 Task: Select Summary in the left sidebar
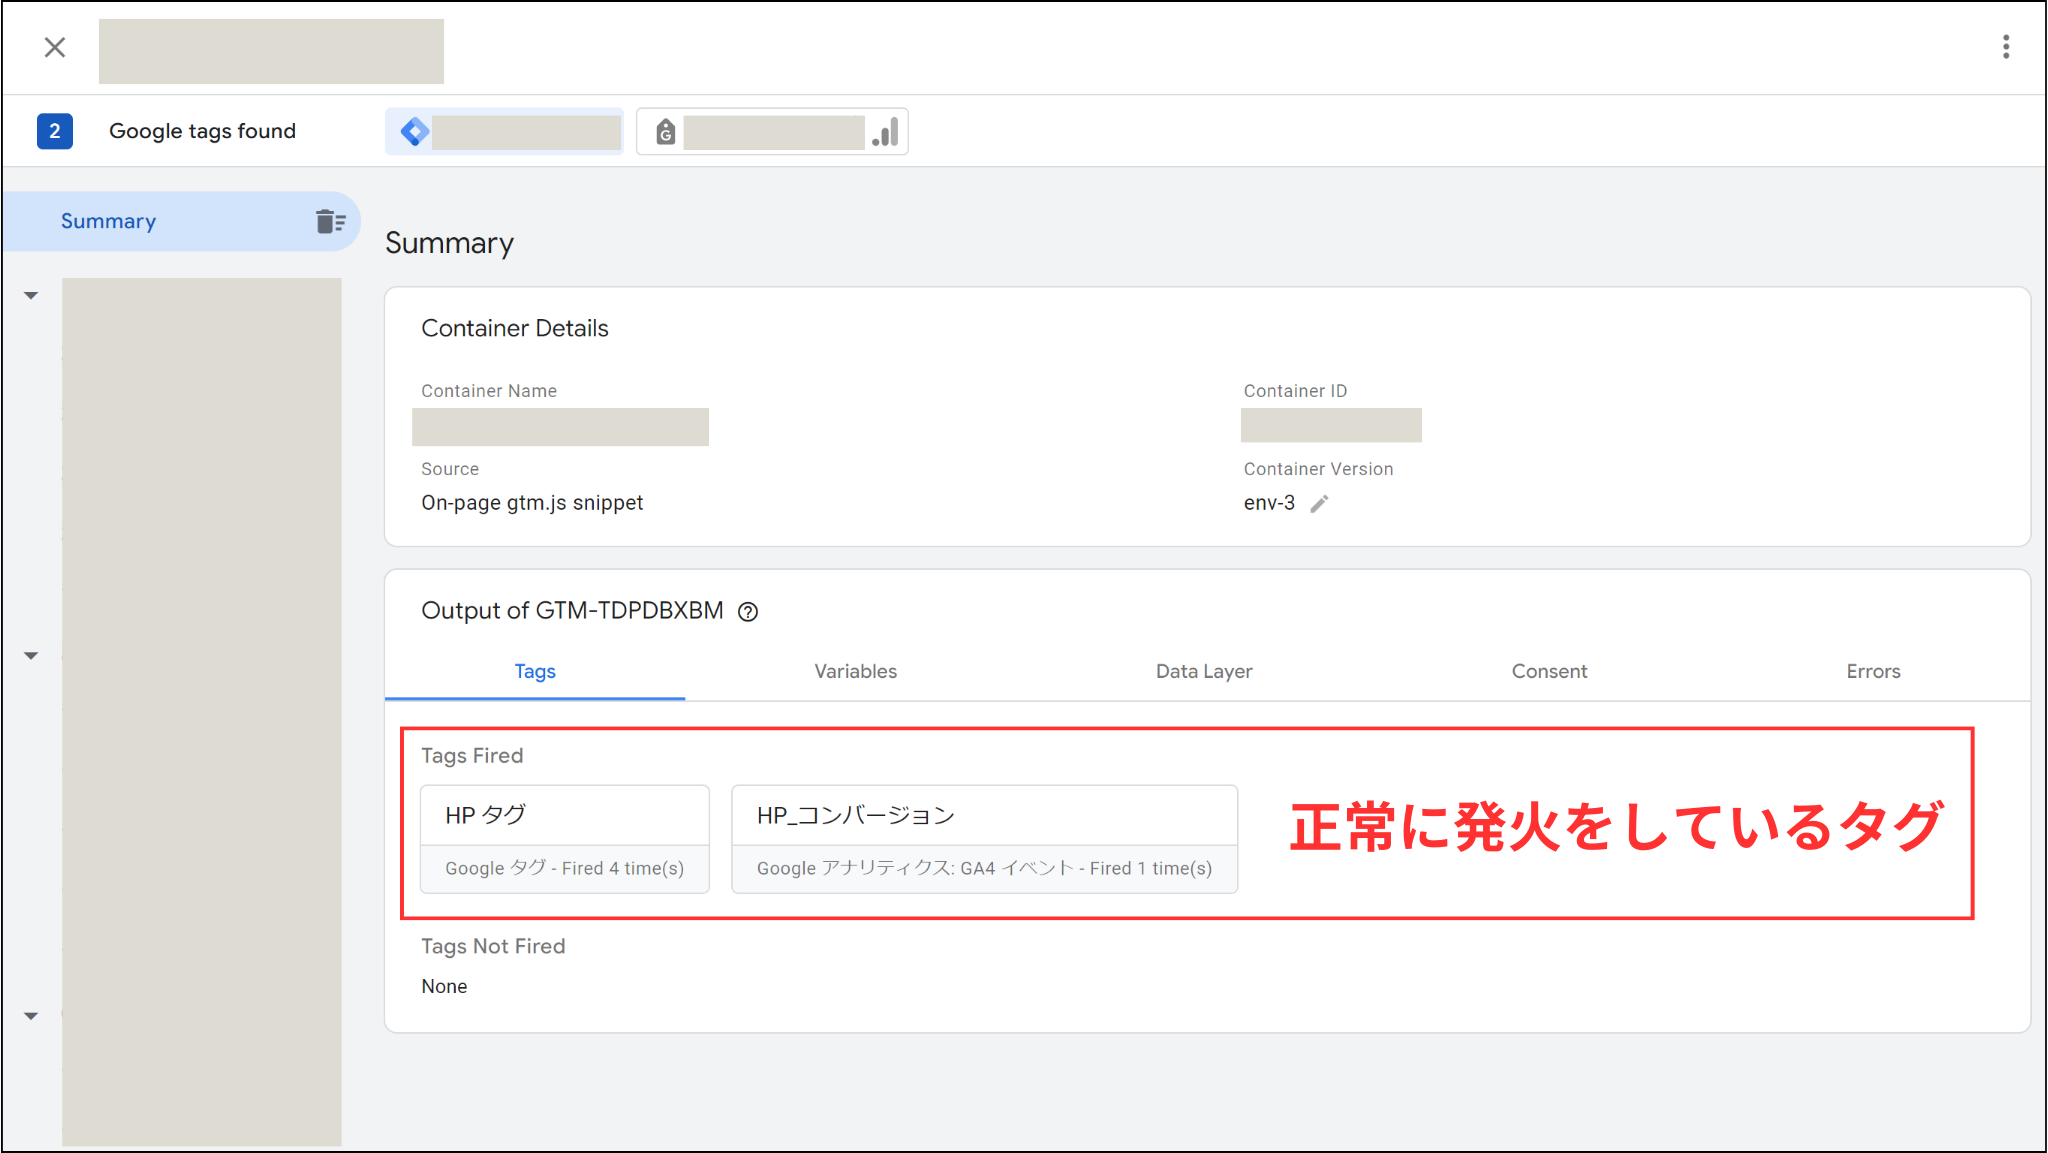[180, 221]
